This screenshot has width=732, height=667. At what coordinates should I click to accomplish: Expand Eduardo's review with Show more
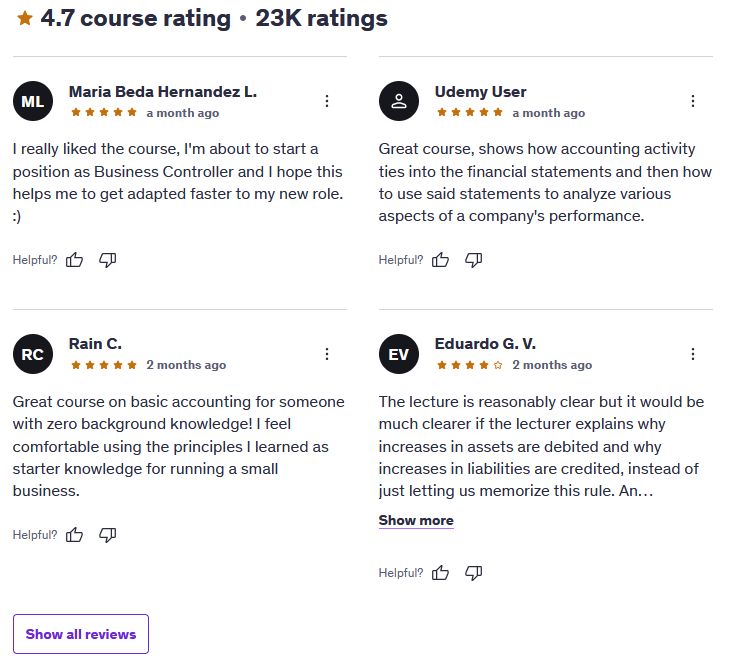point(416,520)
